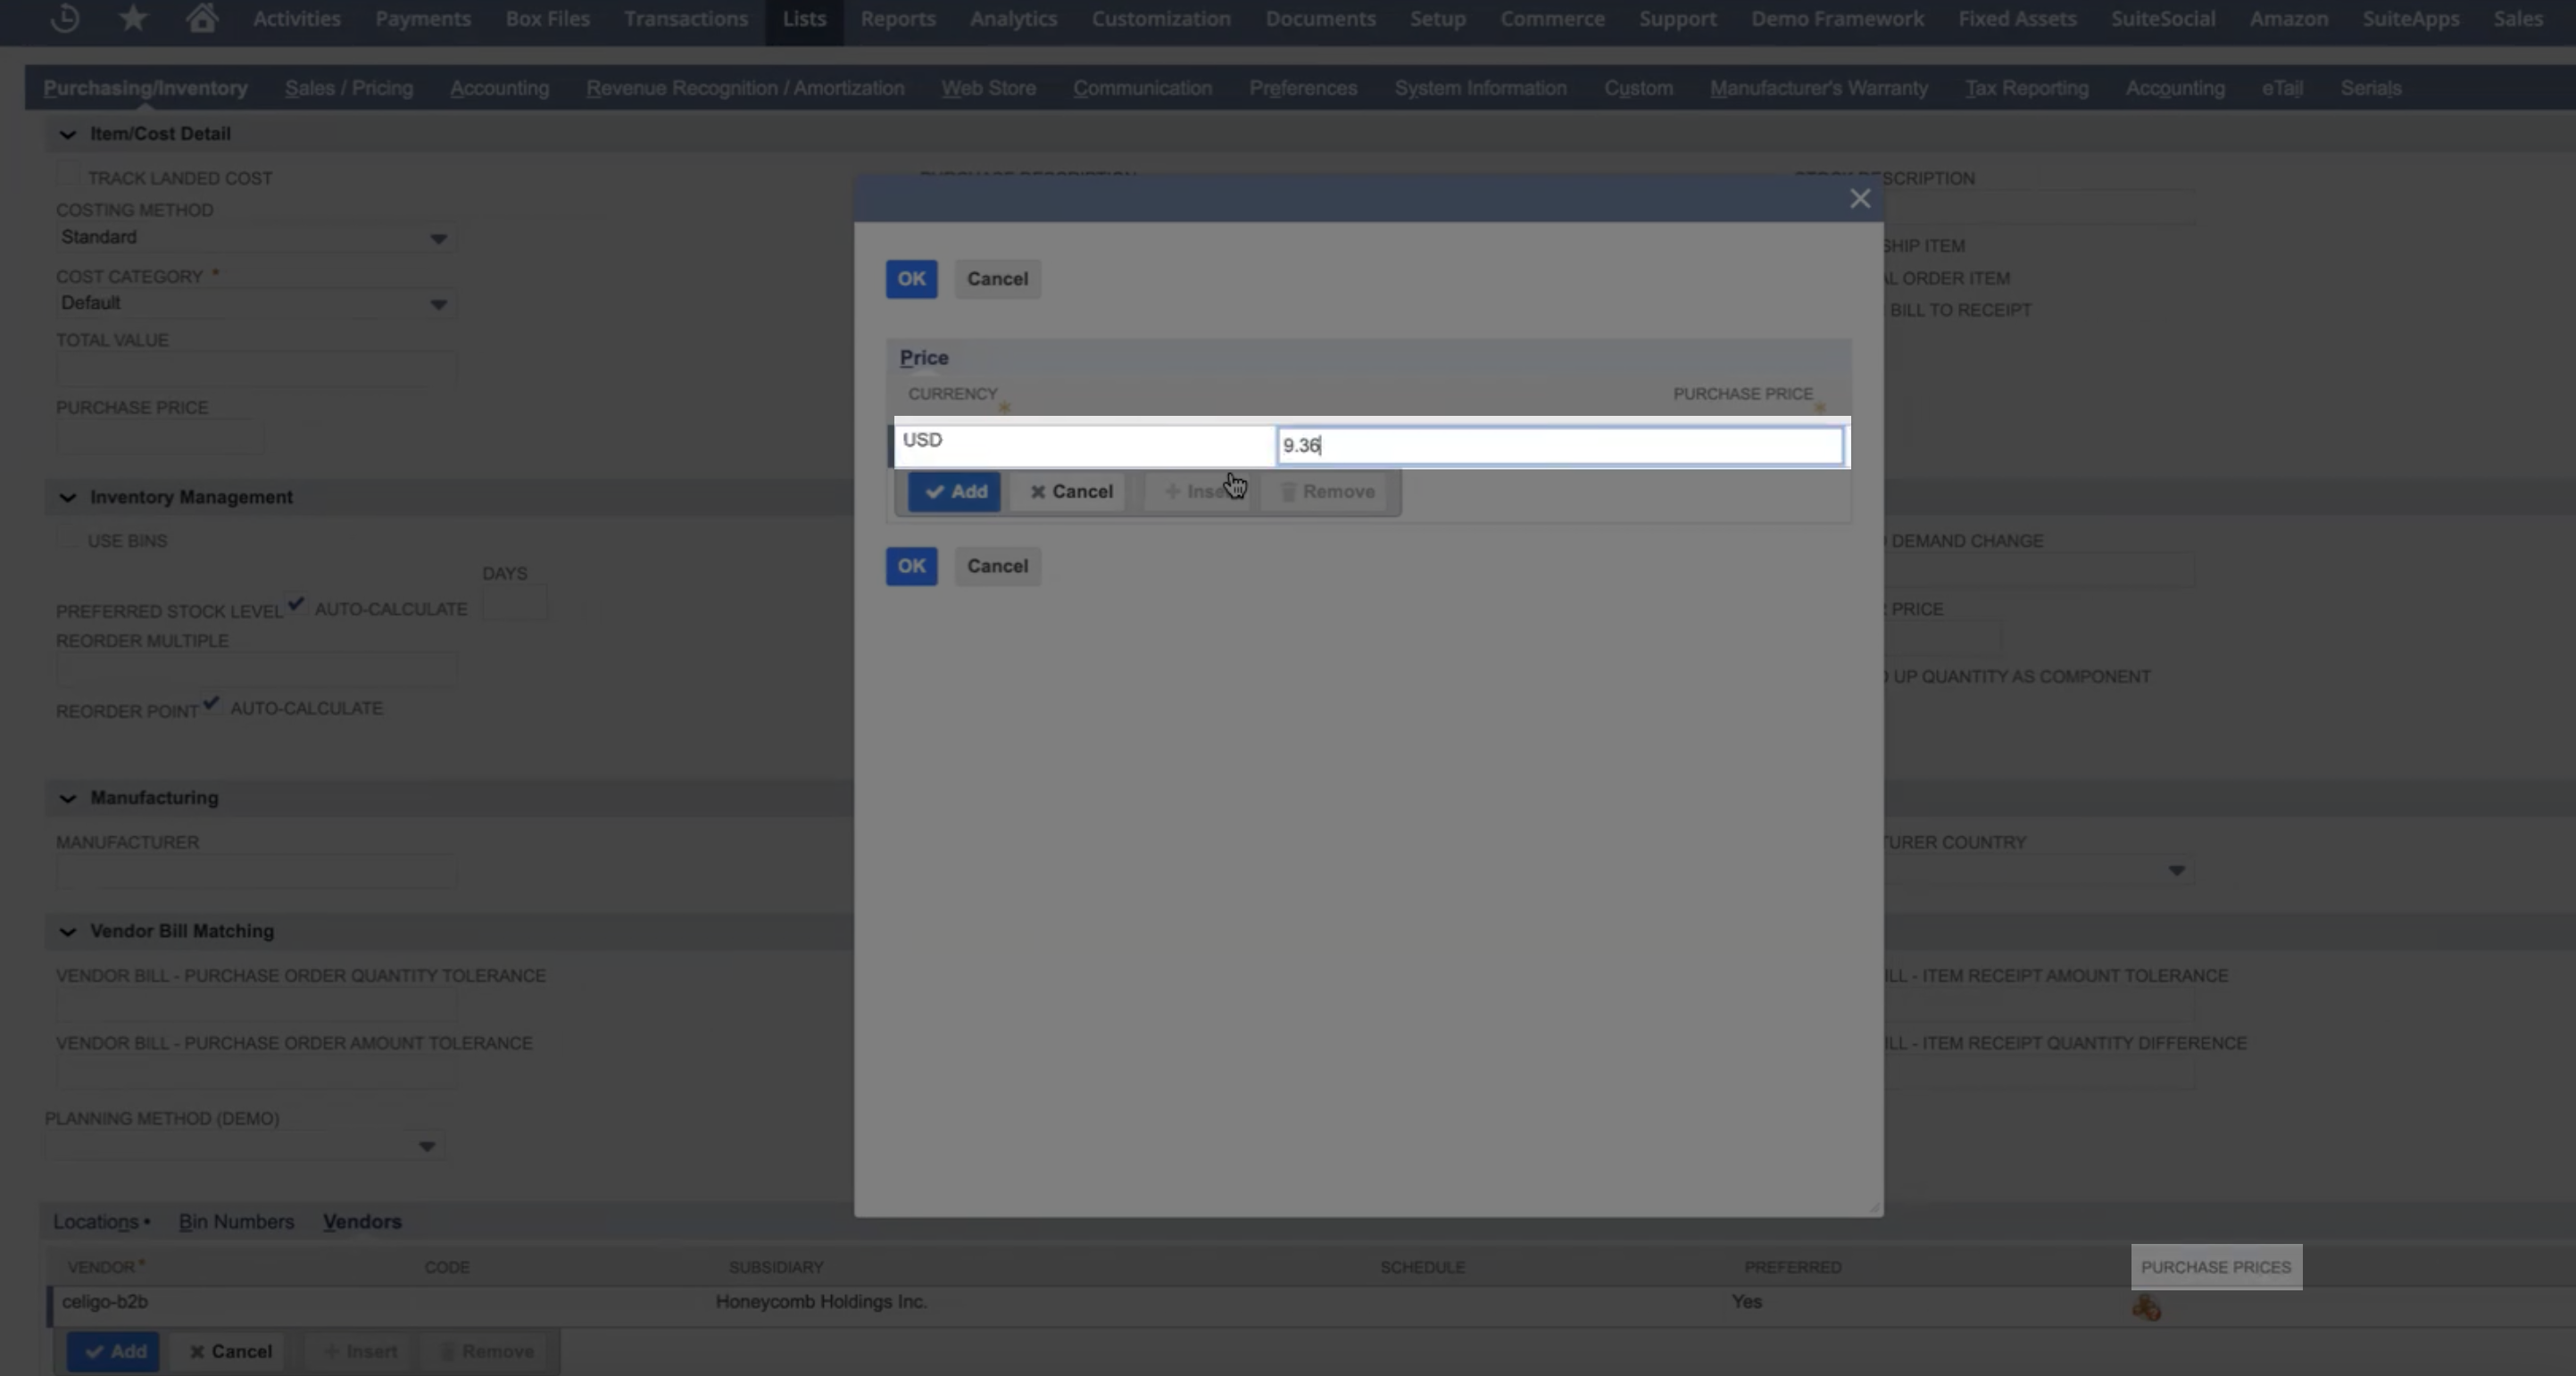This screenshot has width=2576, height=1376.
Task: Click Cancel in the Price sublist row
Action: tap(1071, 491)
